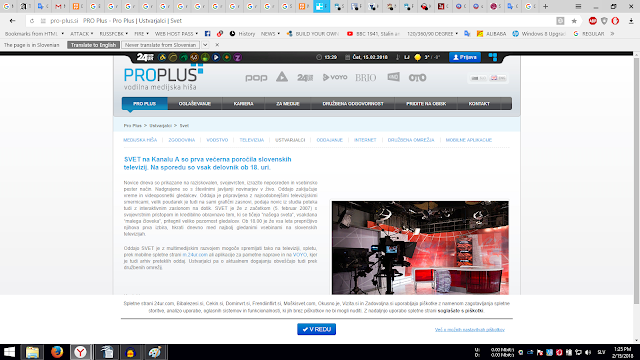Click the Translate to English button
This screenshot has width=640, height=360.
pyautogui.click(x=93, y=45)
